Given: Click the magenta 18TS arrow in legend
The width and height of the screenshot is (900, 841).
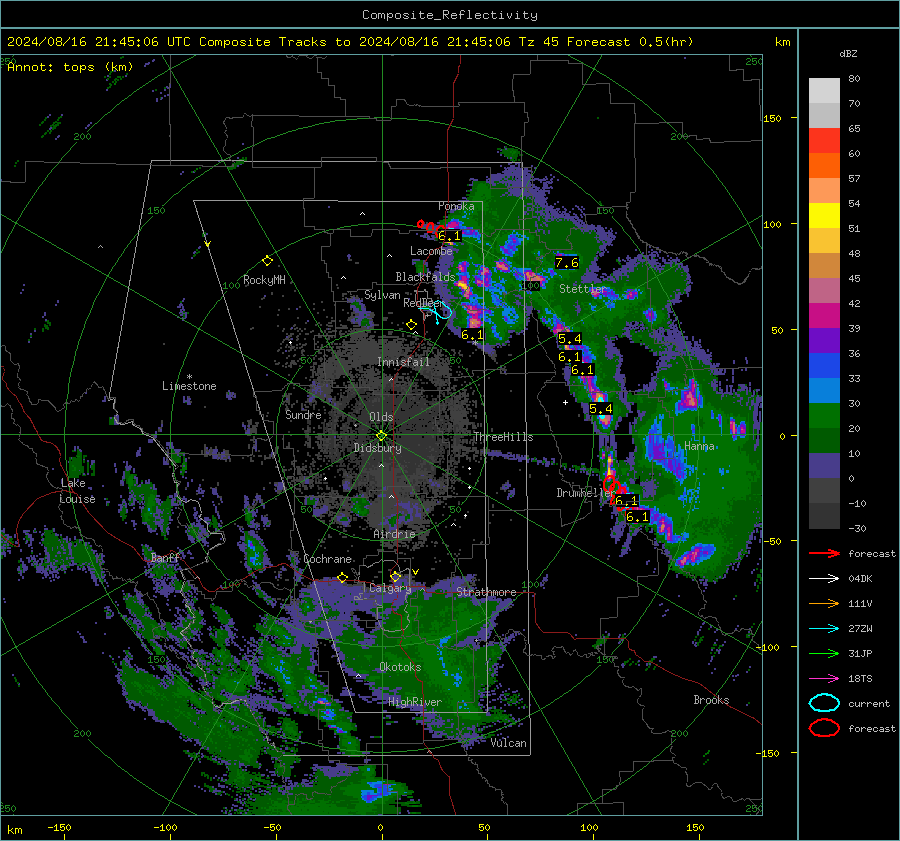Looking at the screenshot, I should (824, 679).
